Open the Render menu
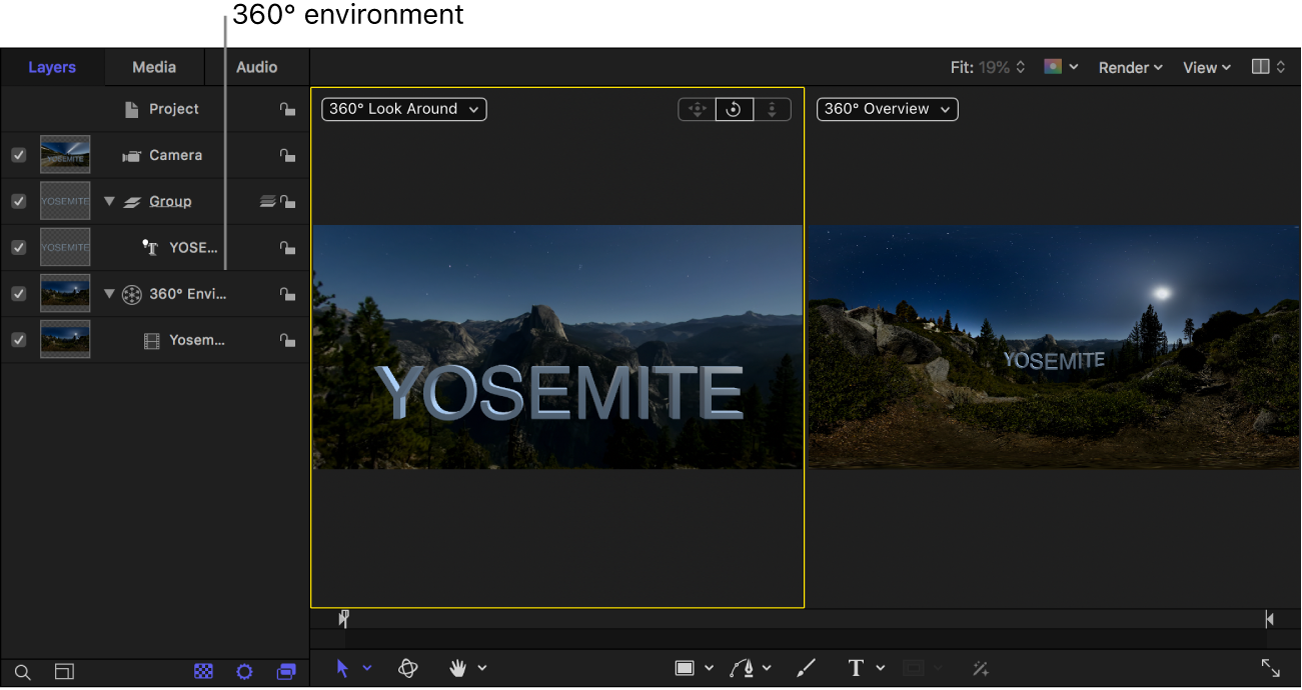The image size is (1302, 690). tap(1129, 67)
